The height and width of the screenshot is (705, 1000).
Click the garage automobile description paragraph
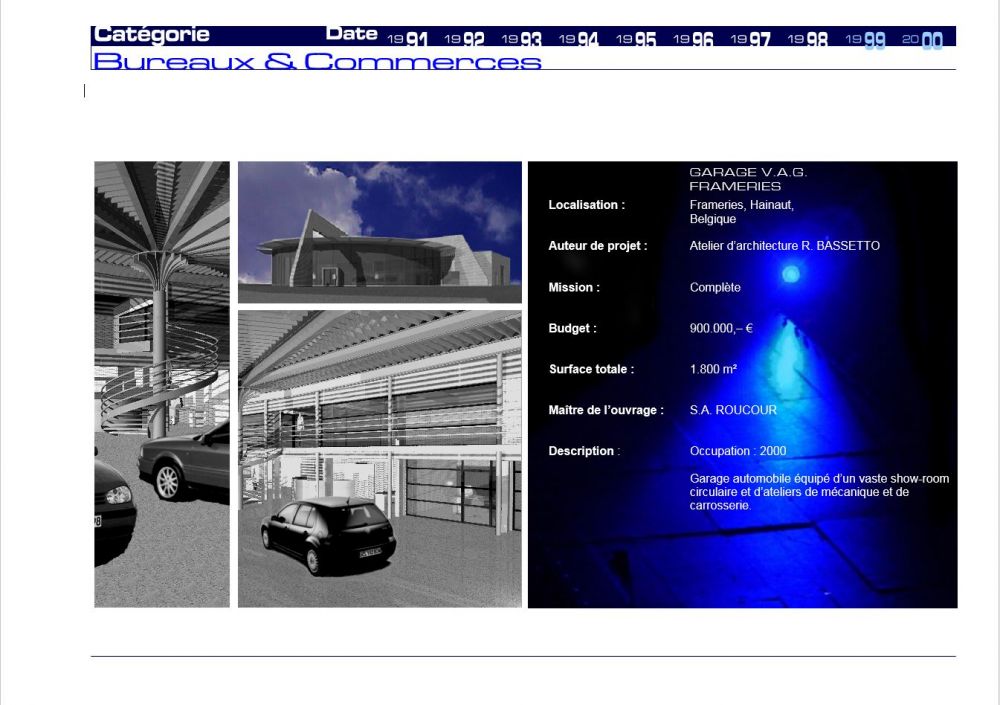[820, 492]
